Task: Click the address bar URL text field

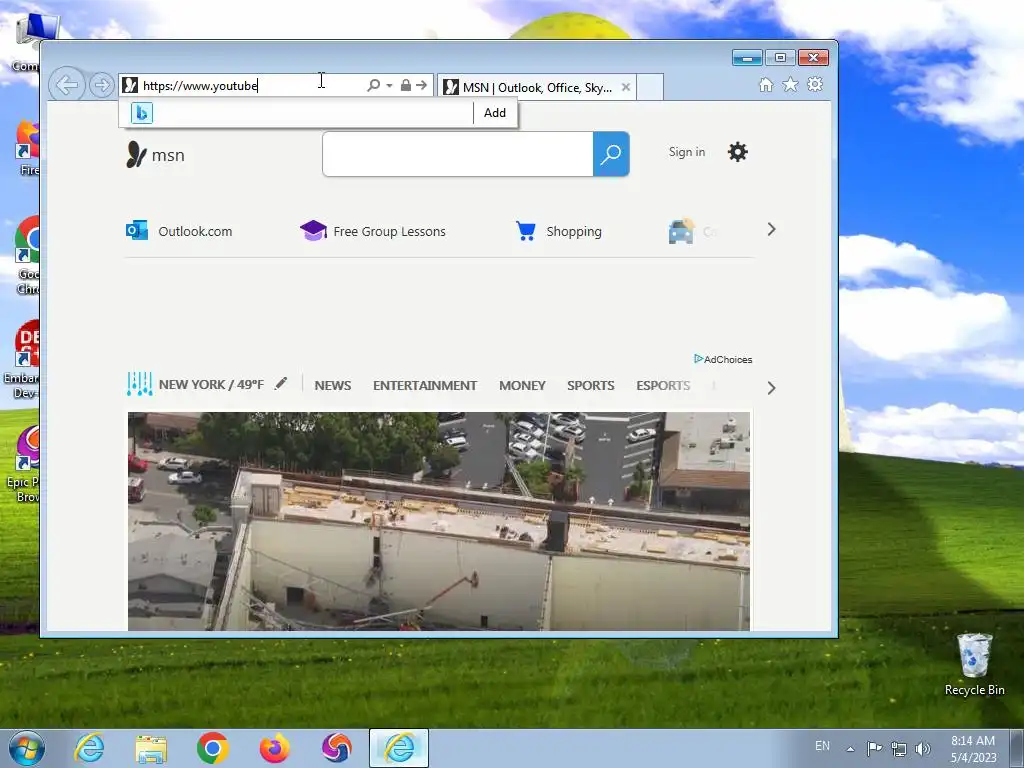Action: [251, 86]
